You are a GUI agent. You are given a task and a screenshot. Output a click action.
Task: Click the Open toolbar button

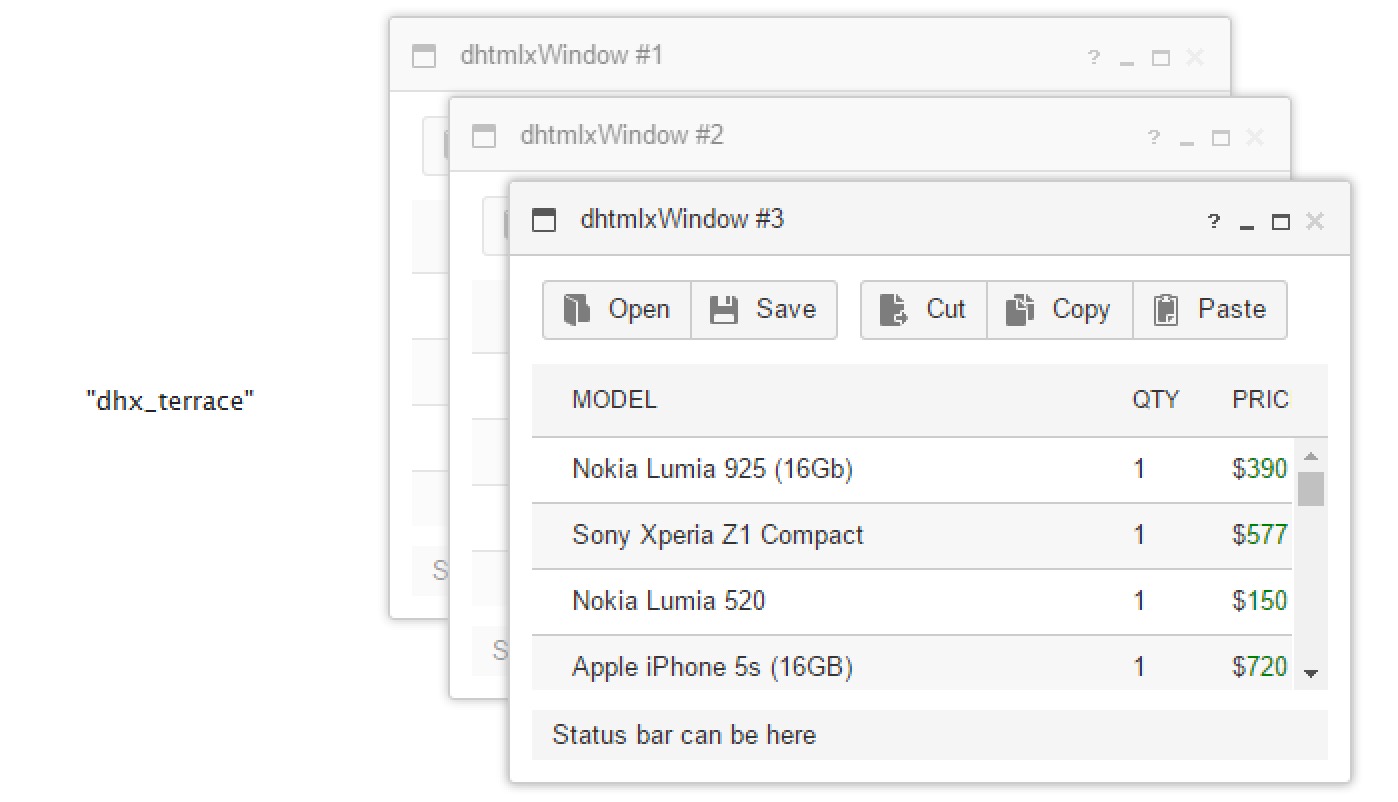(617, 310)
